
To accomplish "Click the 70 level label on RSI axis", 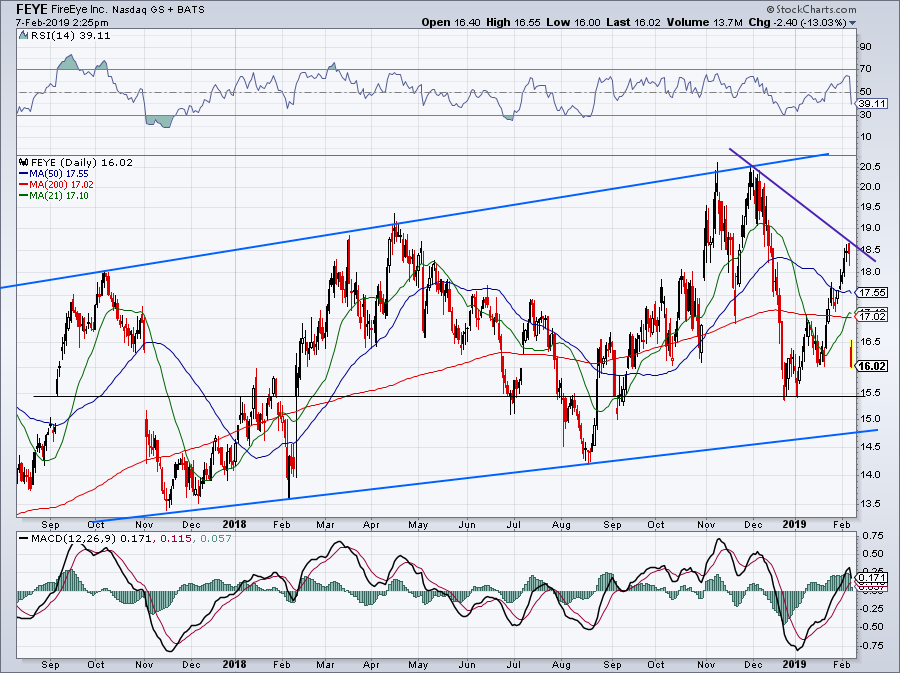I will click(x=866, y=68).
